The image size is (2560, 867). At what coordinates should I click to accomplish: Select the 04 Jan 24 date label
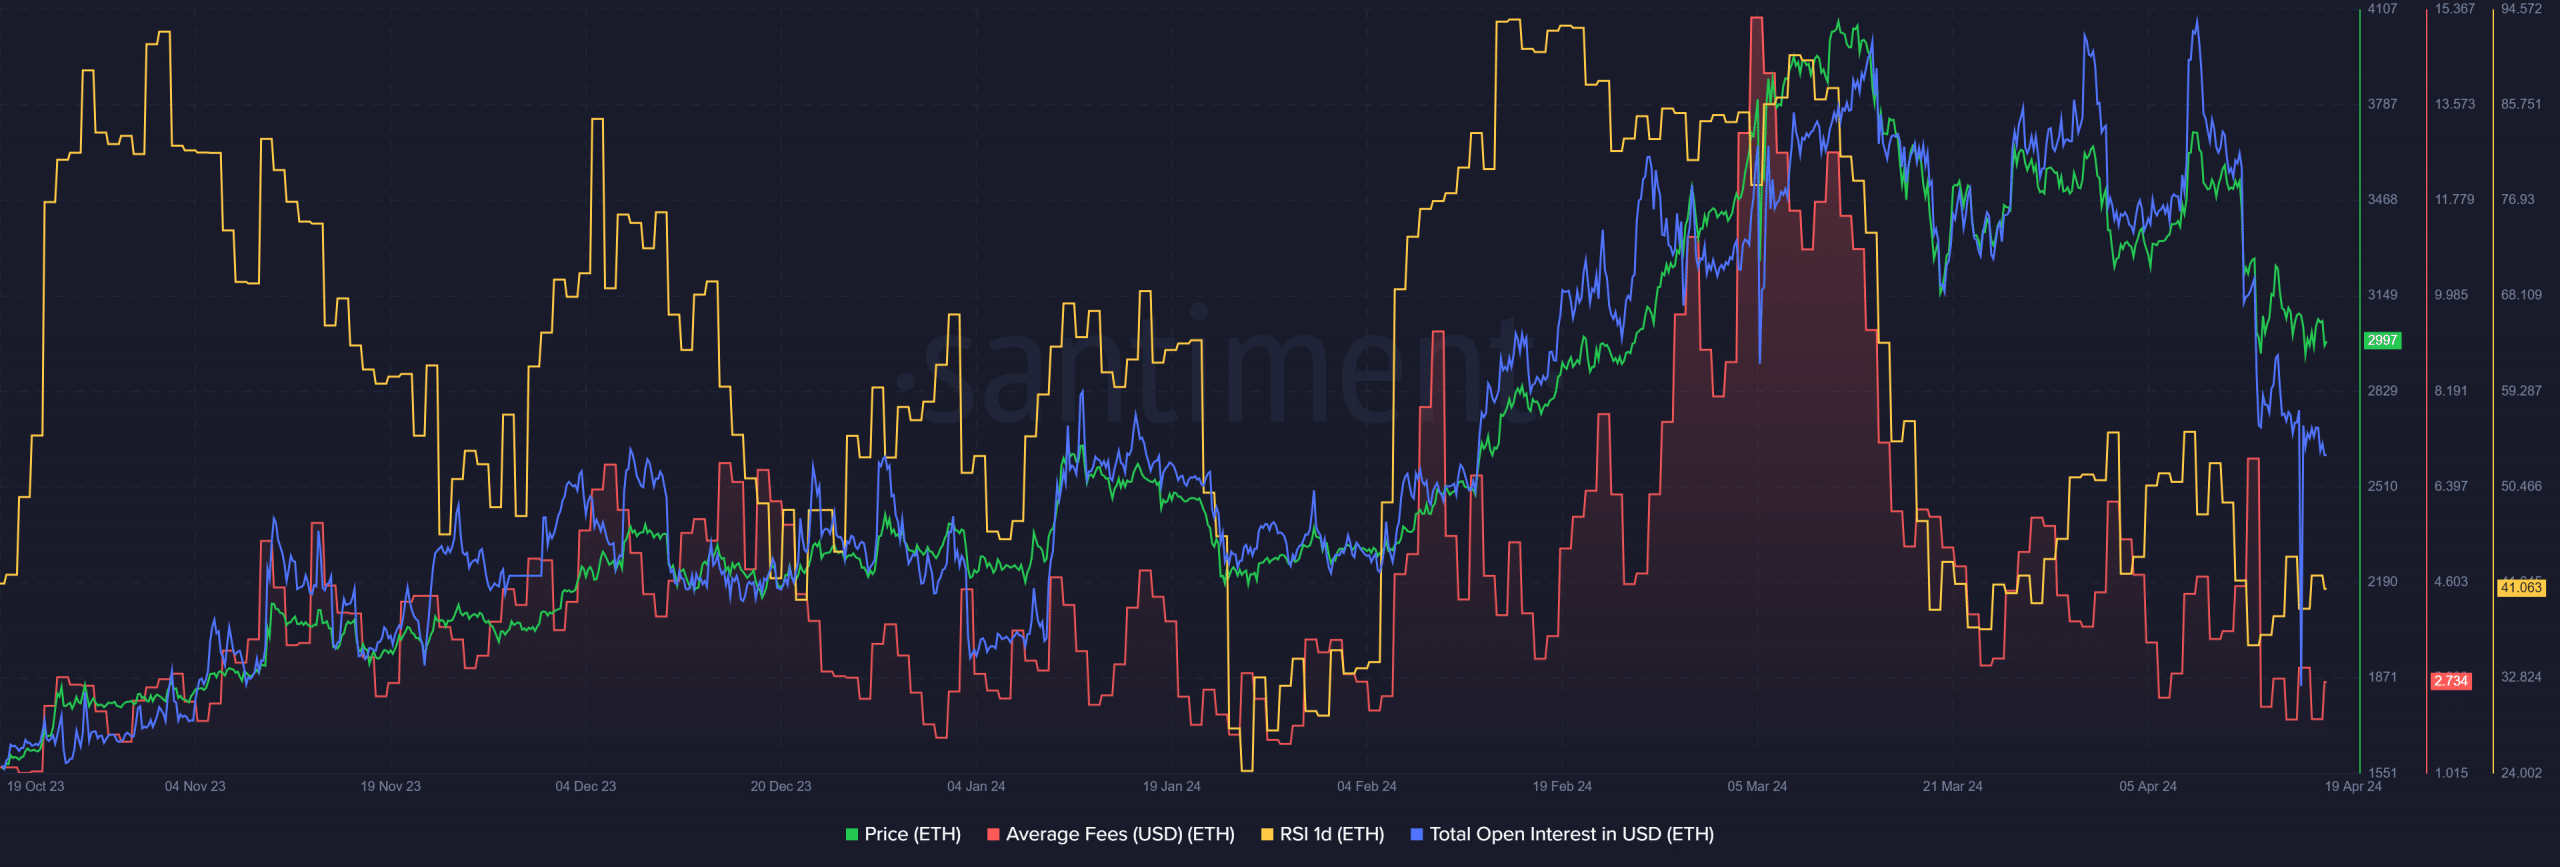(x=976, y=786)
